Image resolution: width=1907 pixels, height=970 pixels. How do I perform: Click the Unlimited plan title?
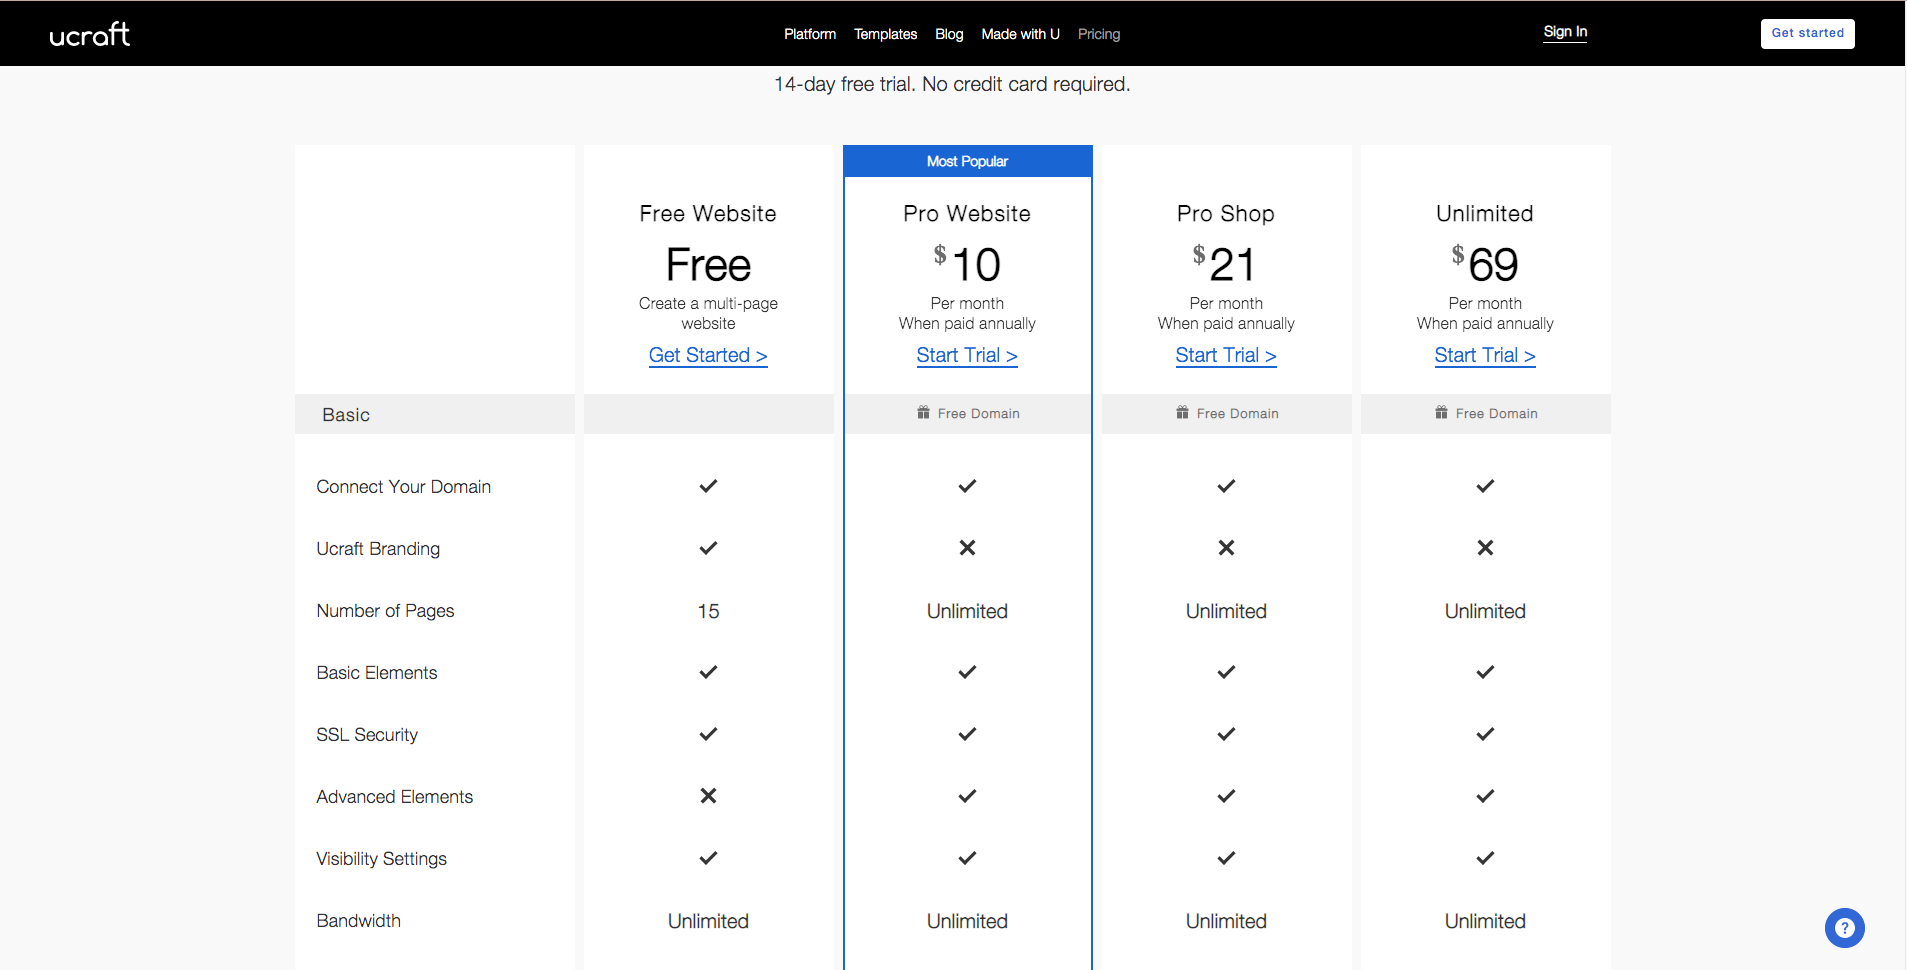coord(1485,214)
